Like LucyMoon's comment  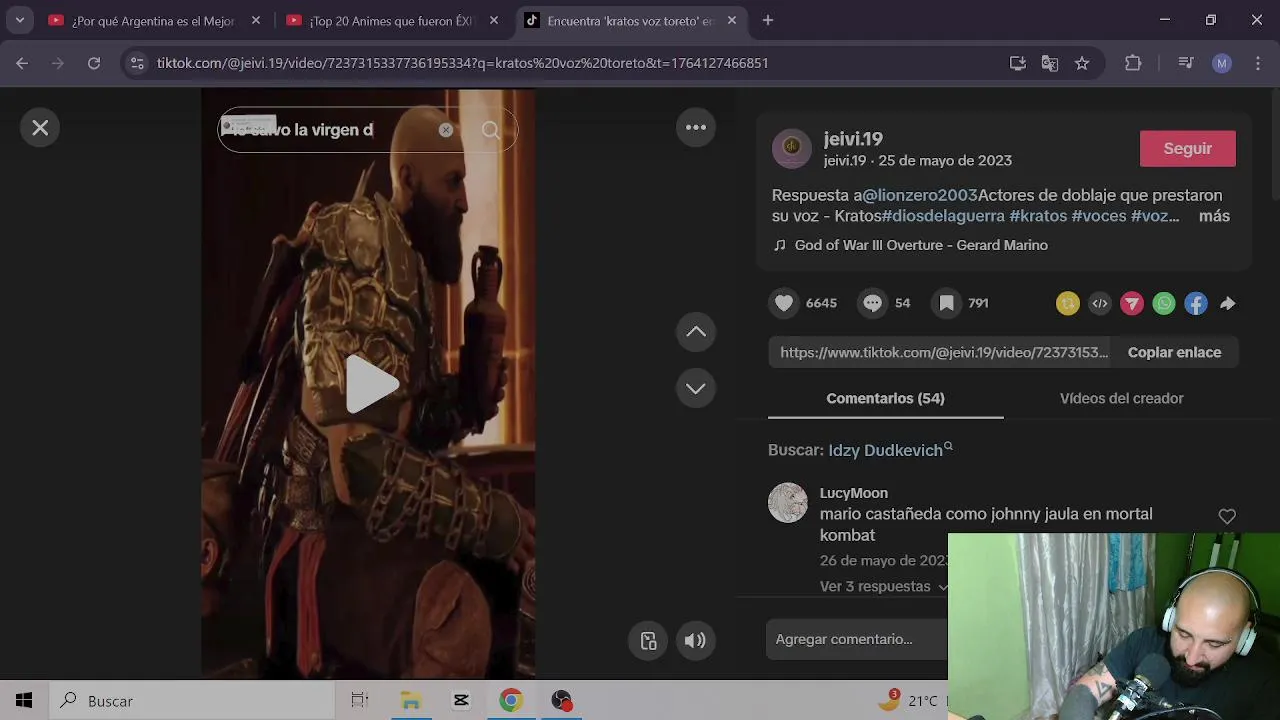pos(1227,516)
